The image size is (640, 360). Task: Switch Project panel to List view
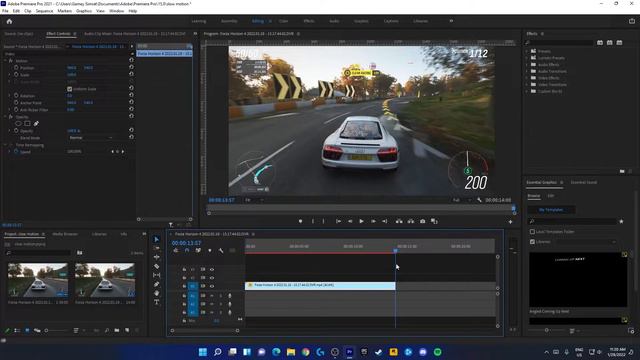click(x=17, y=330)
